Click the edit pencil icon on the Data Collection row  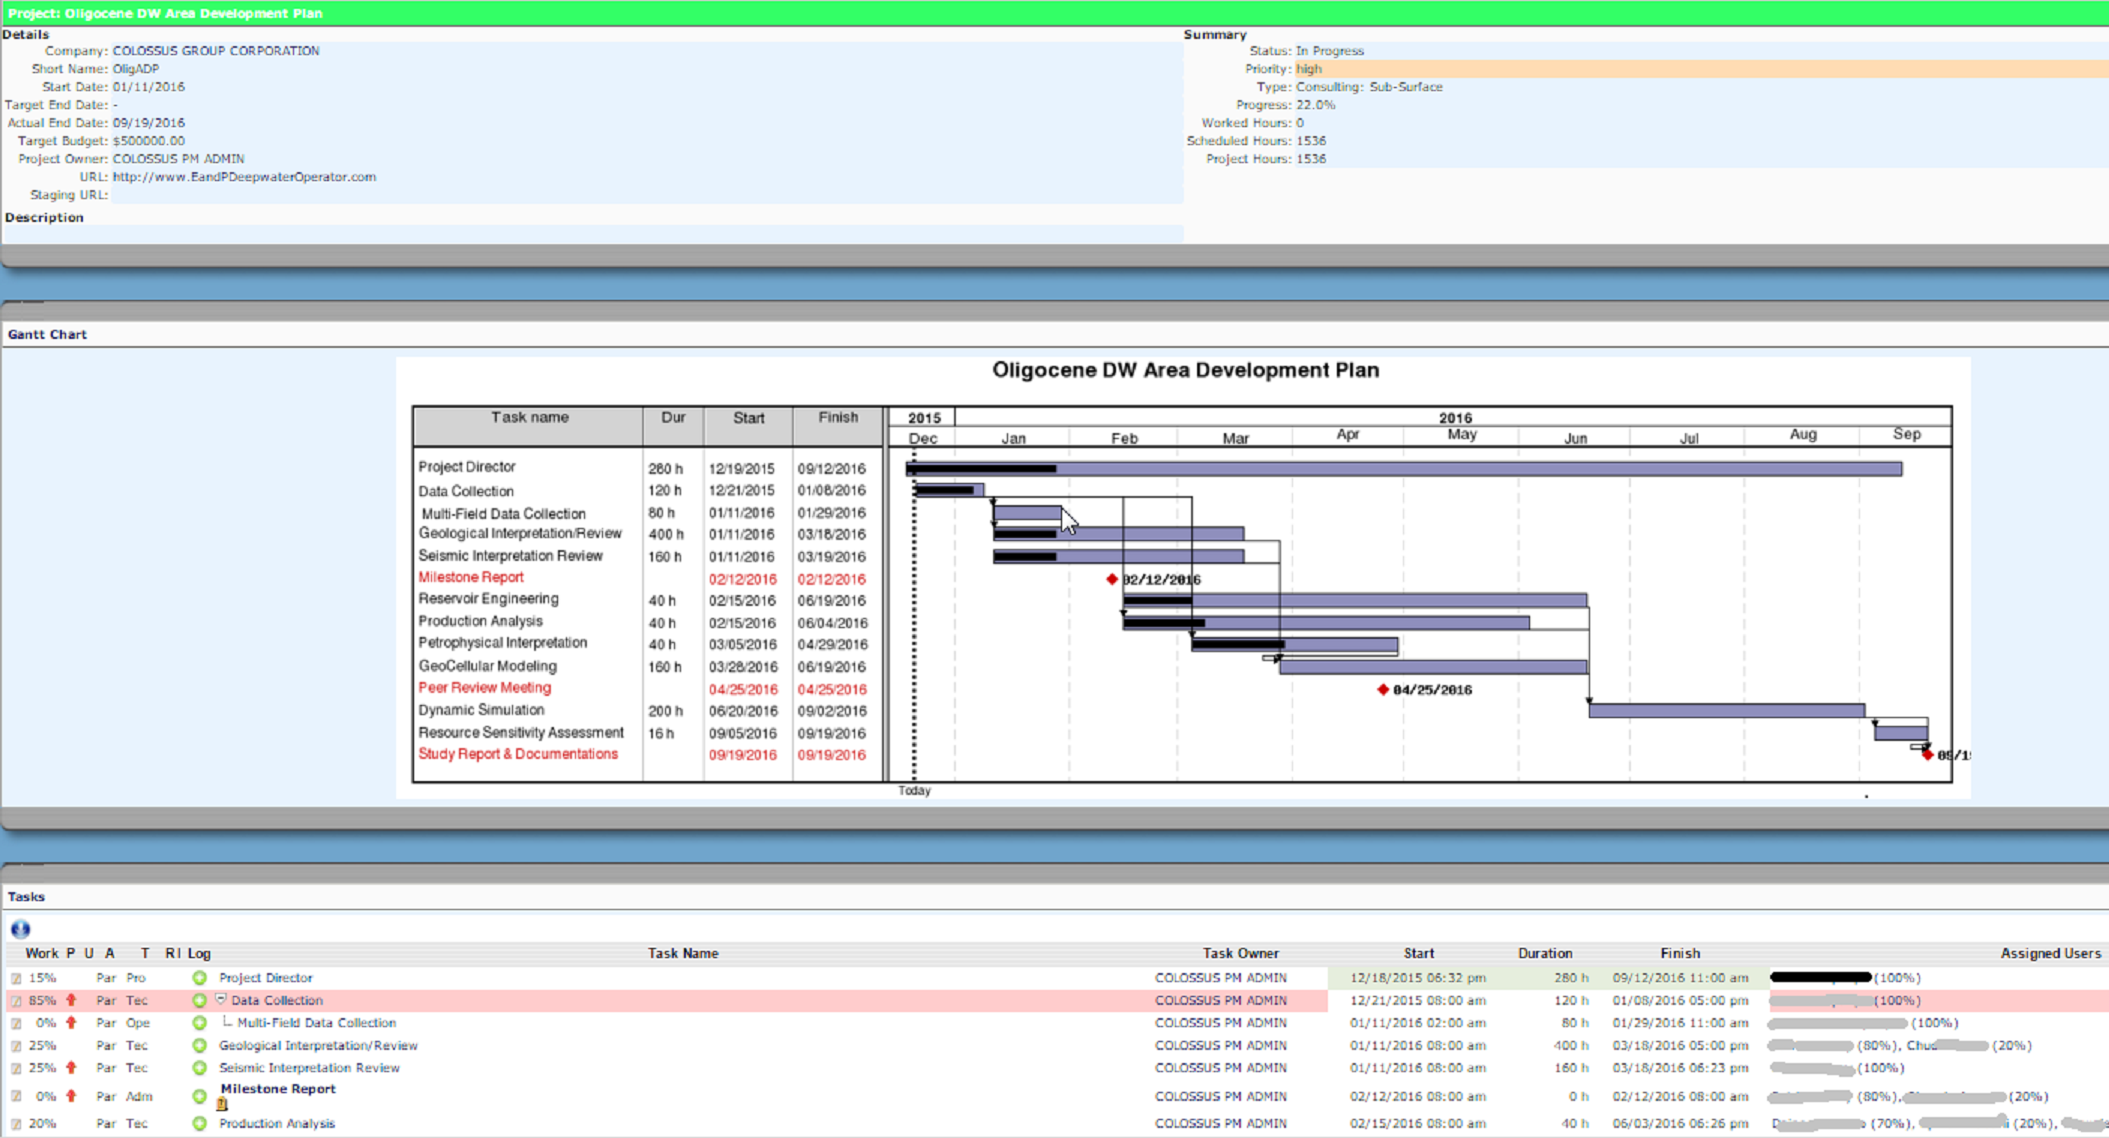pos(16,1000)
